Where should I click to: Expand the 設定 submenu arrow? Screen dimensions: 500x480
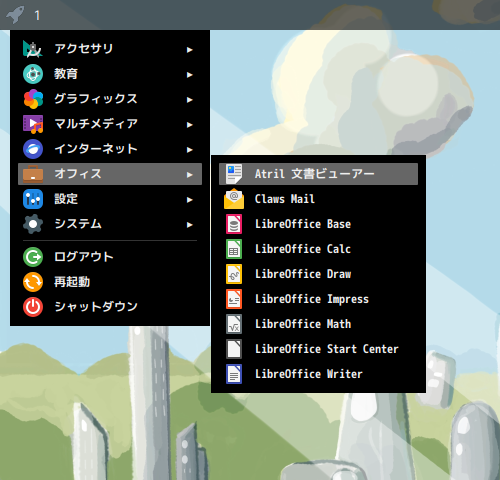(x=189, y=200)
